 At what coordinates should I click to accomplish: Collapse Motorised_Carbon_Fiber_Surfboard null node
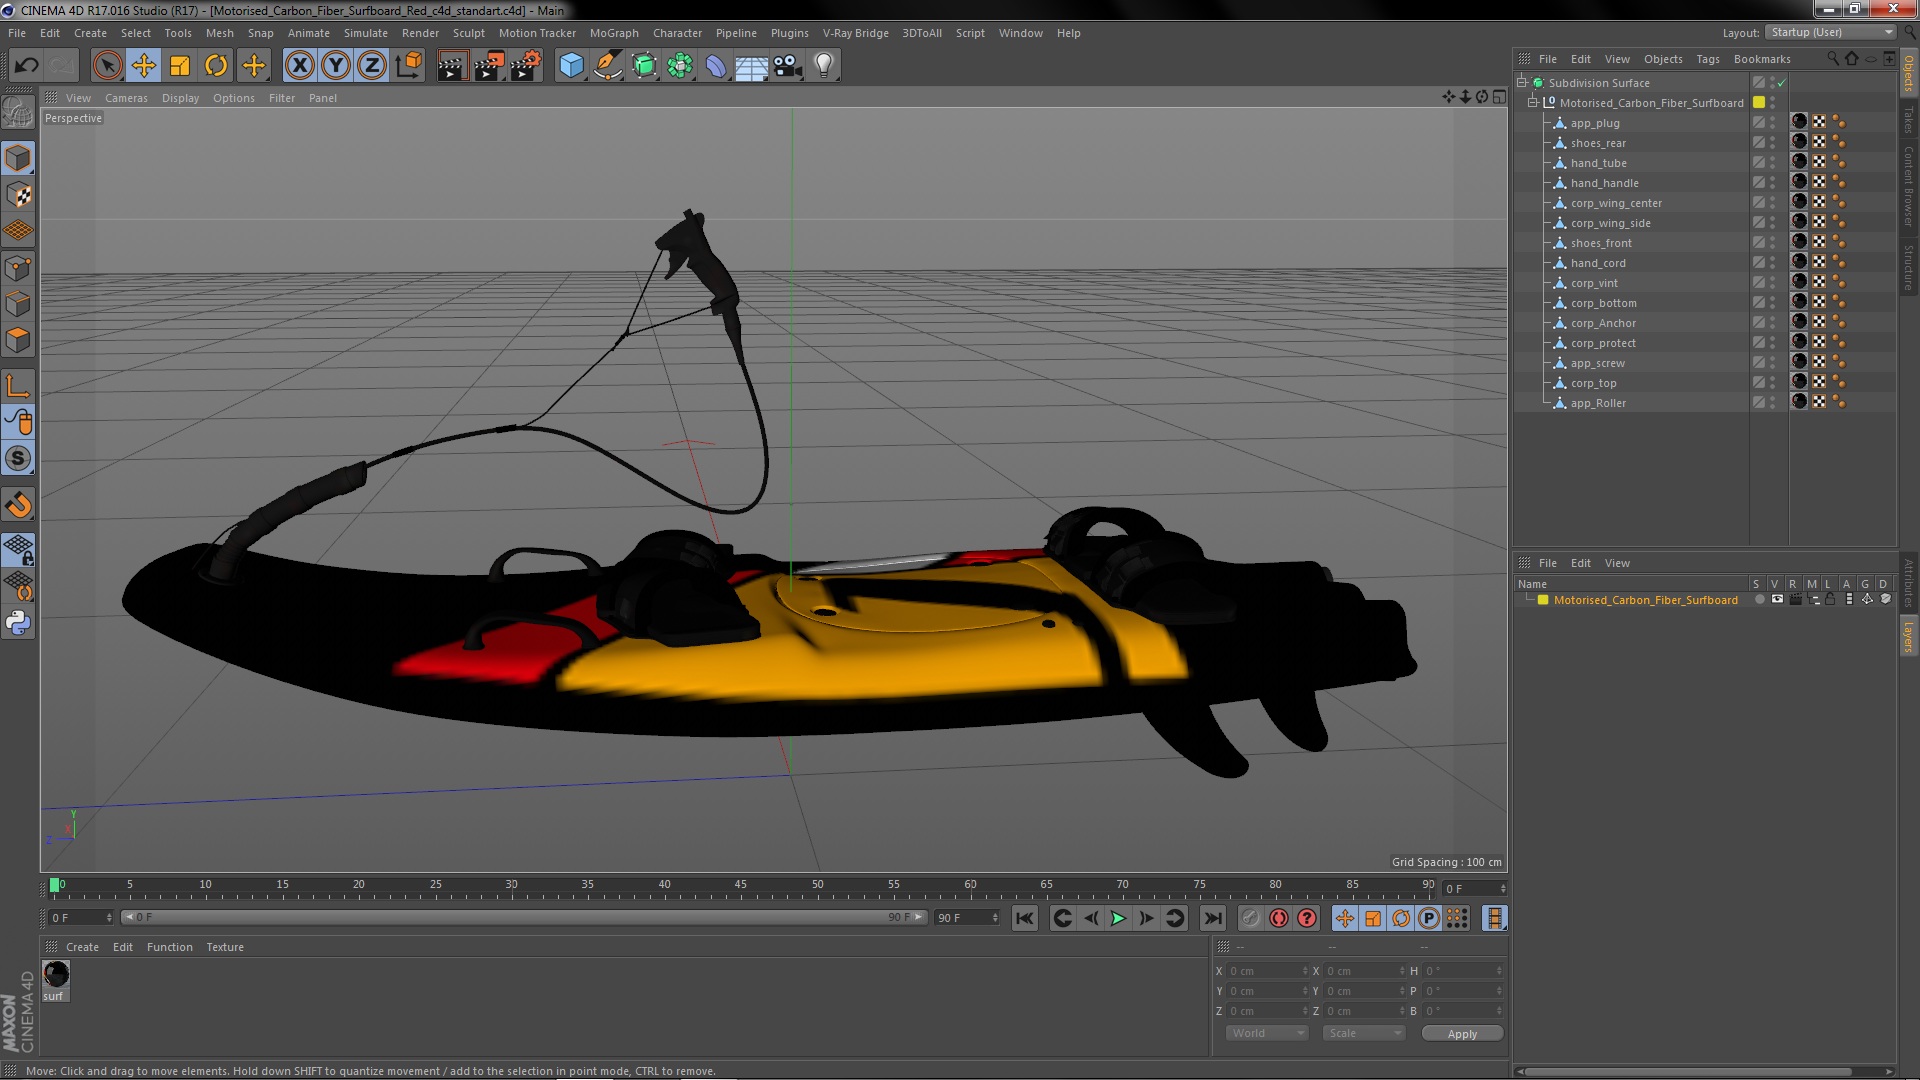click(1532, 103)
